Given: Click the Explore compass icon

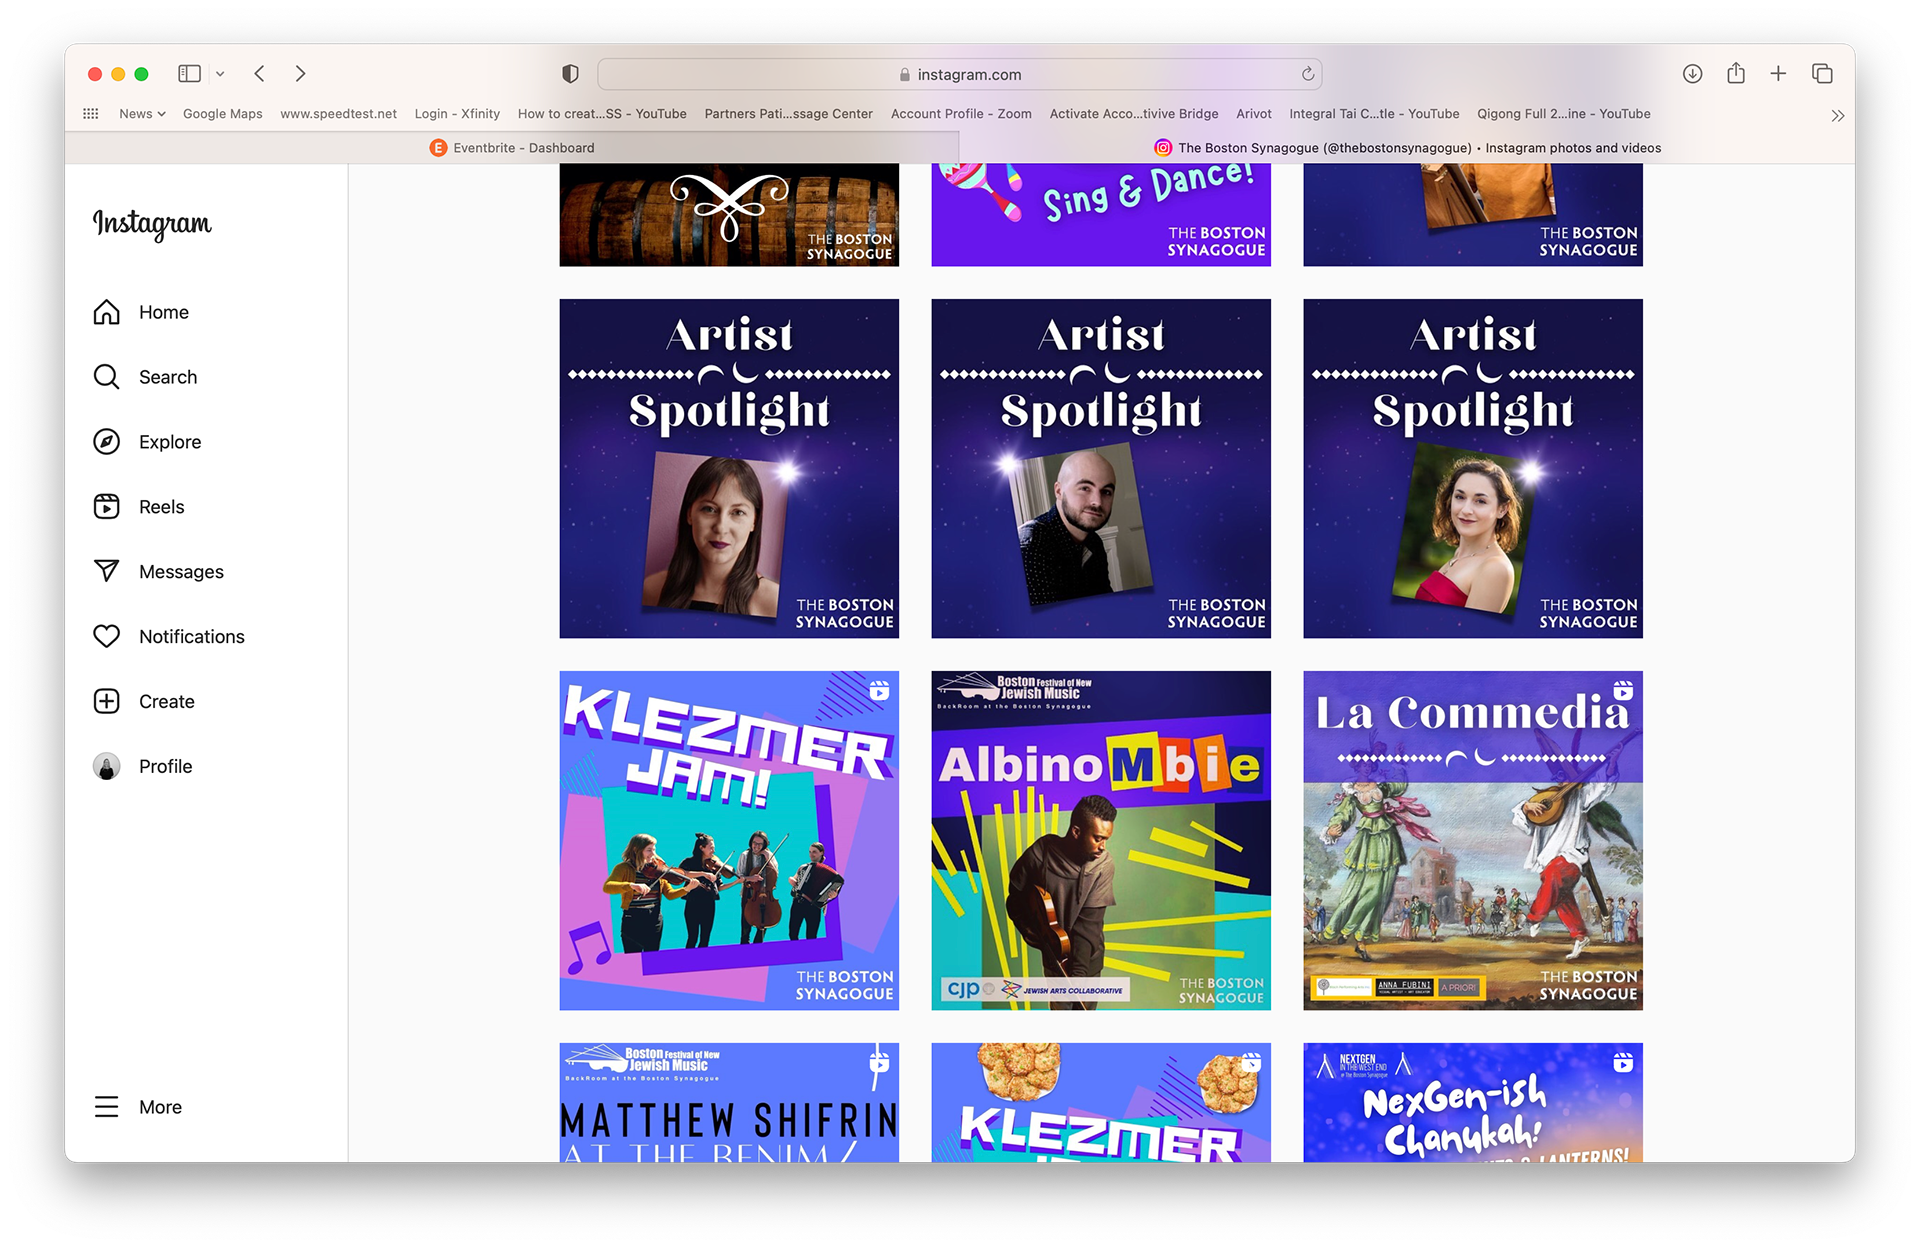Looking at the screenshot, I should click(107, 442).
